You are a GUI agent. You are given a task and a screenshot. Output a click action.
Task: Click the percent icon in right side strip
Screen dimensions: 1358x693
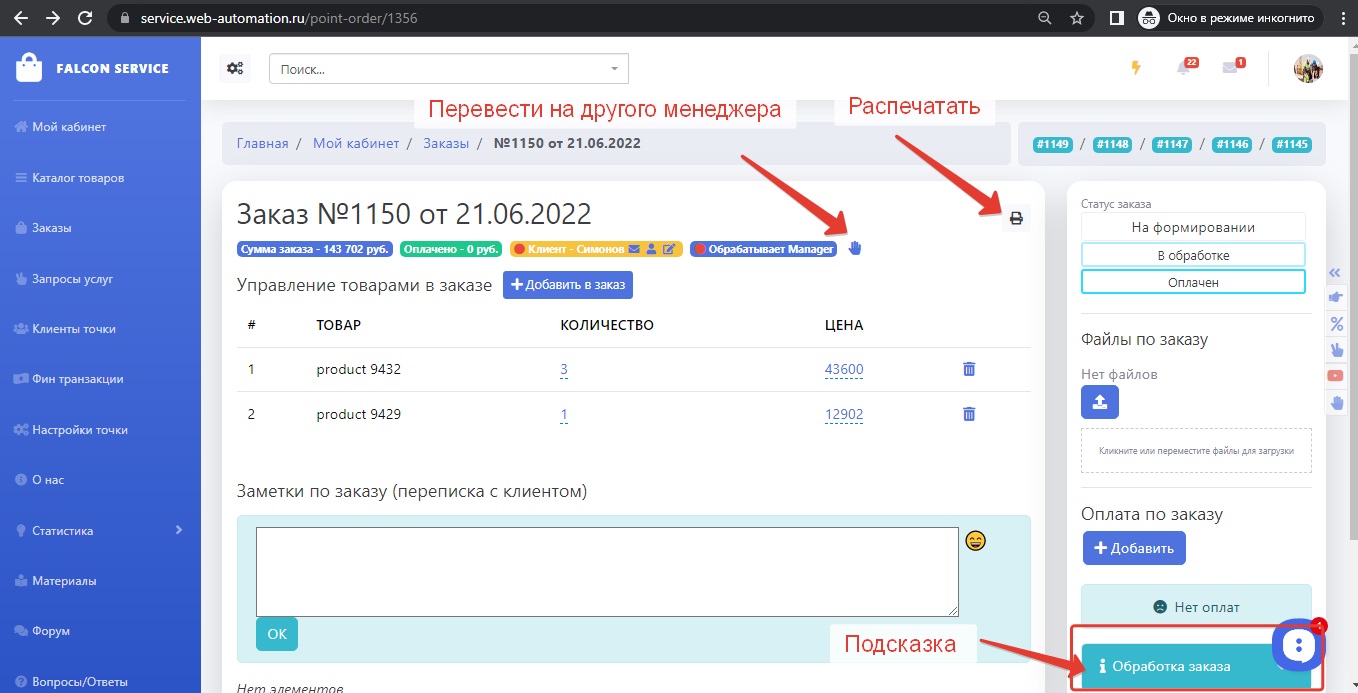1336,324
